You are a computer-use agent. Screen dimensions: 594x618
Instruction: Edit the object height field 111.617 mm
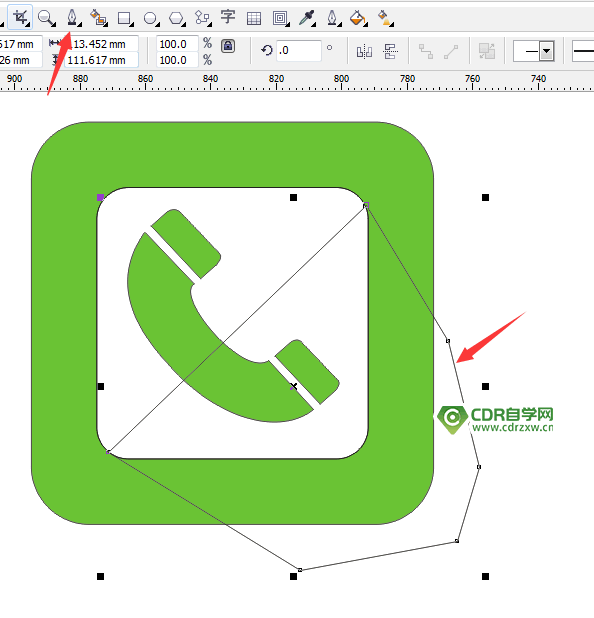[x=101, y=60]
